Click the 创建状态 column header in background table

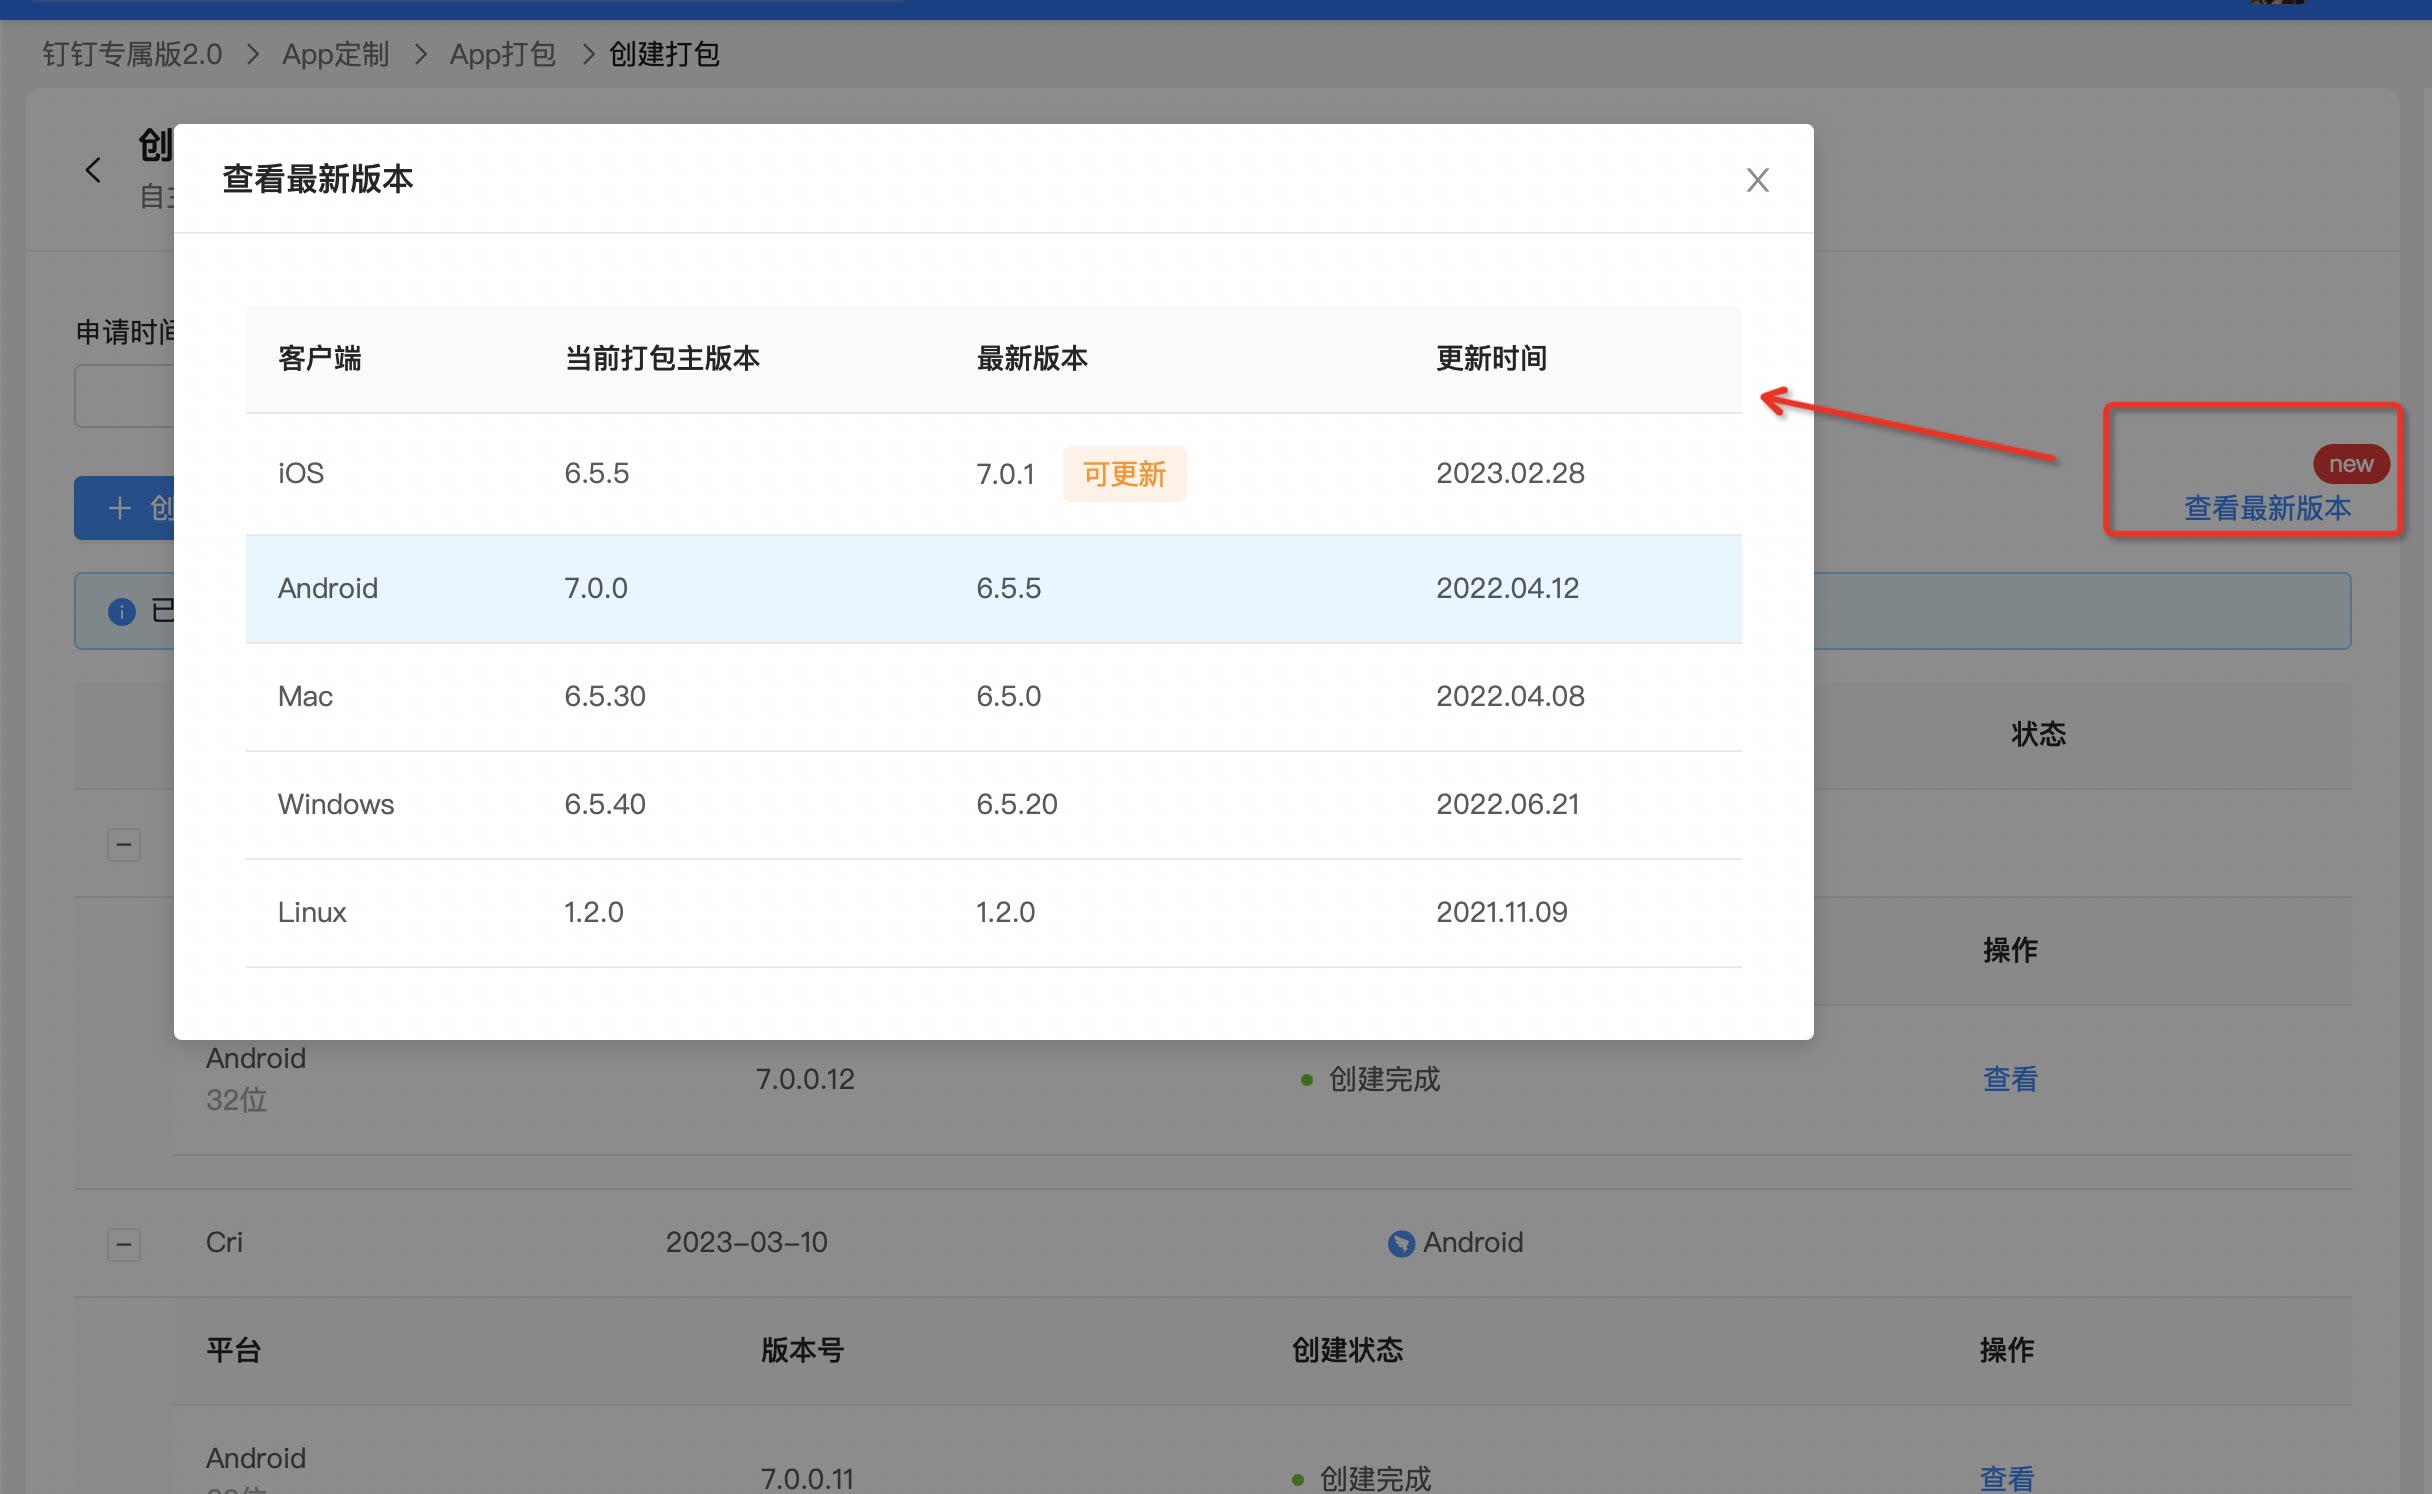pyautogui.click(x=1348, y=1350)
